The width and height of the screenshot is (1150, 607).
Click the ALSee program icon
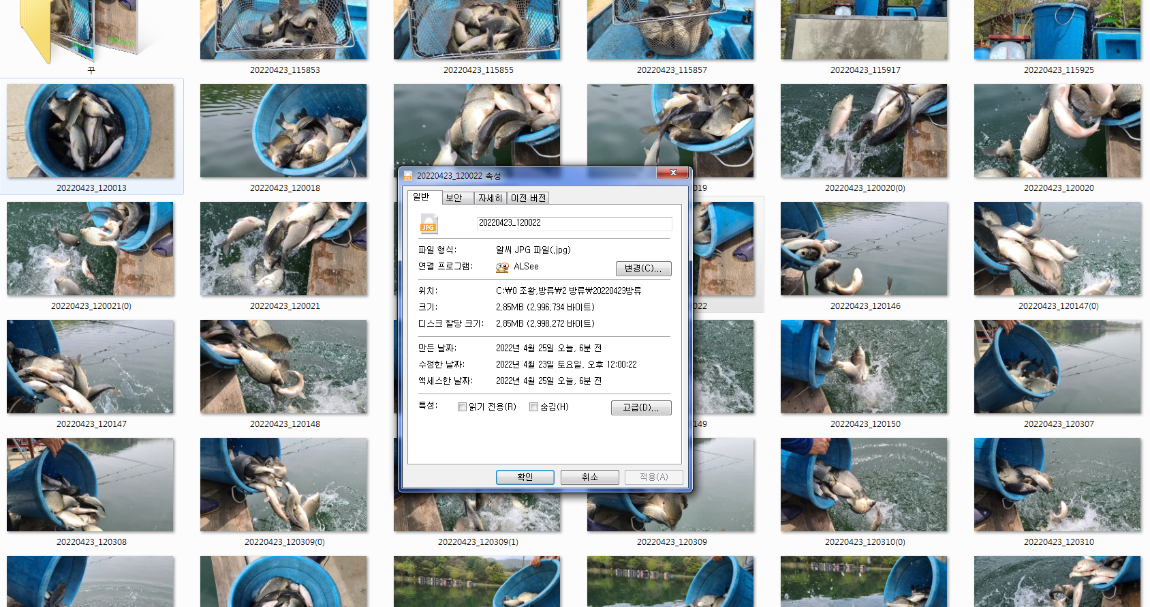click(502, 267)
